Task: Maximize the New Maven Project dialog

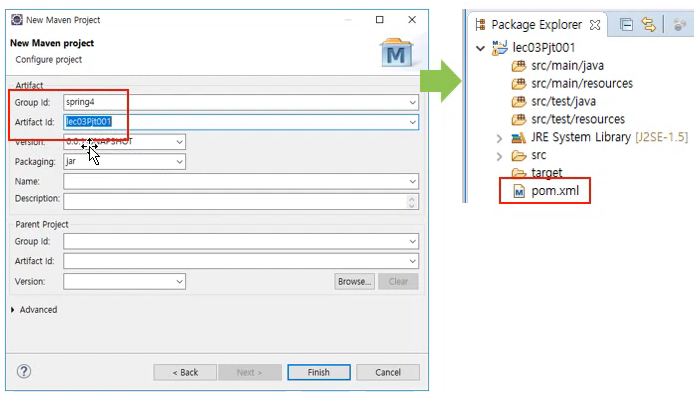Action: point(379,19)
